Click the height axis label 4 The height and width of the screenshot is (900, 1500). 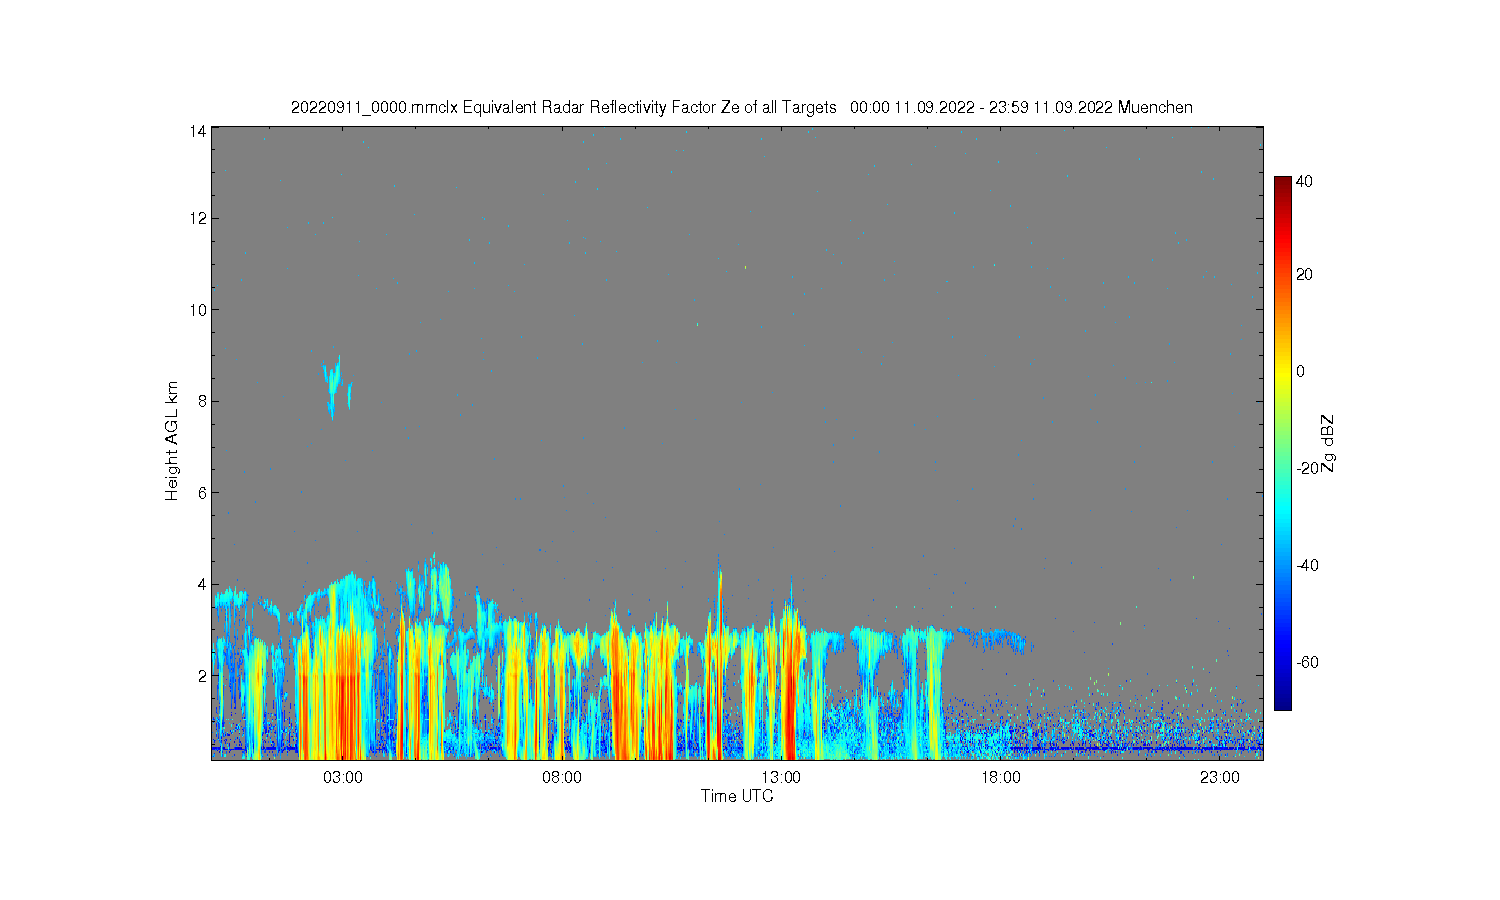click(202, 584)
